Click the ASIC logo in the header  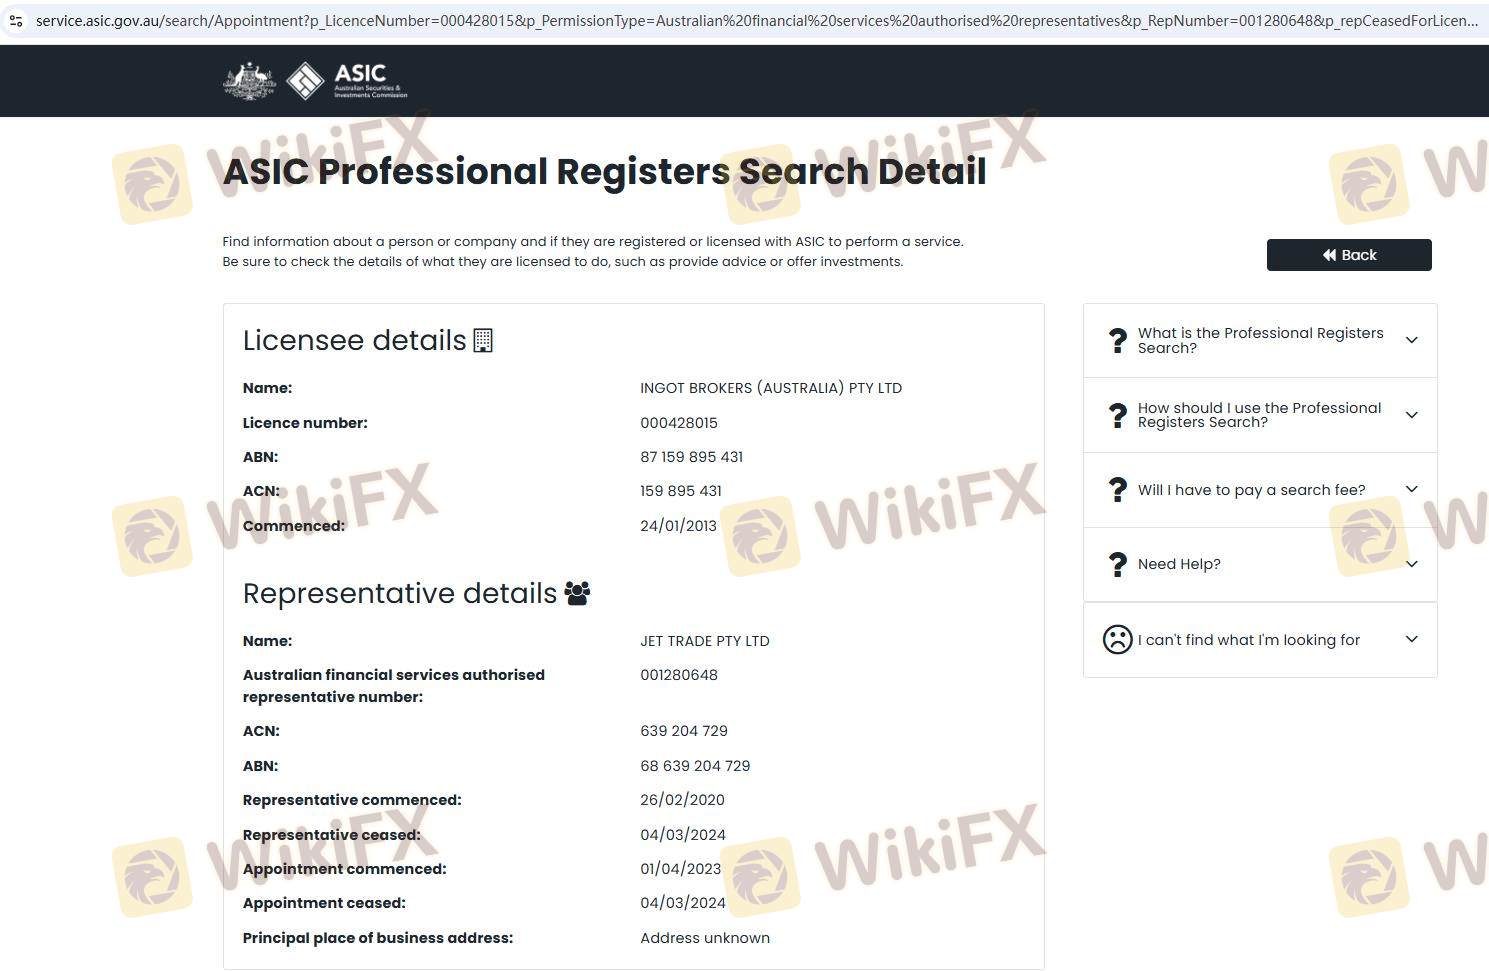pos(346,81)
